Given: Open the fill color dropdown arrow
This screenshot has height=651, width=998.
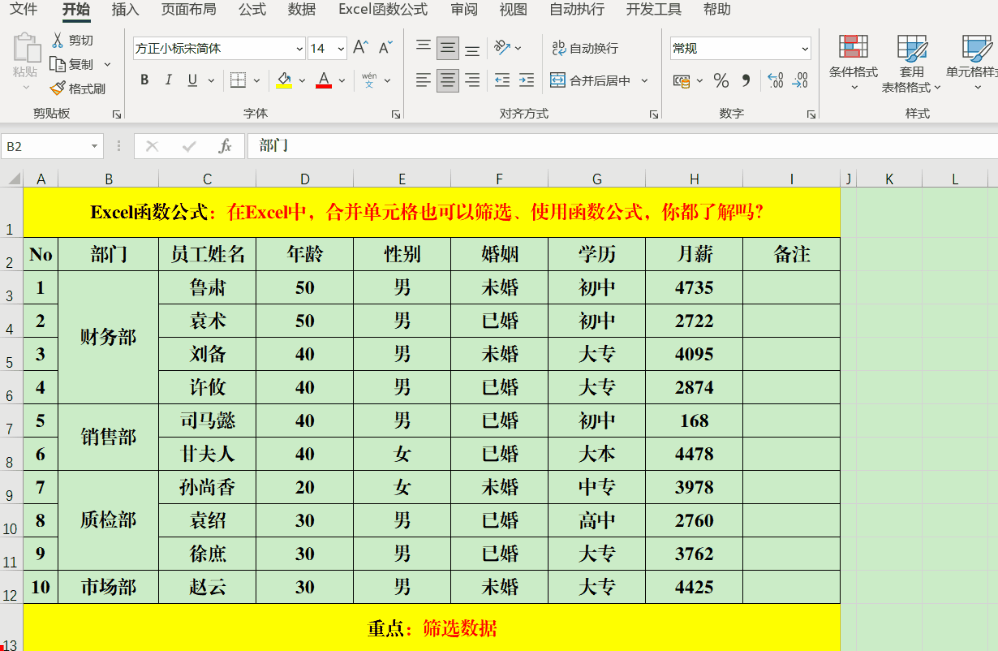Looking at the screenshot, I should [302, 80].
